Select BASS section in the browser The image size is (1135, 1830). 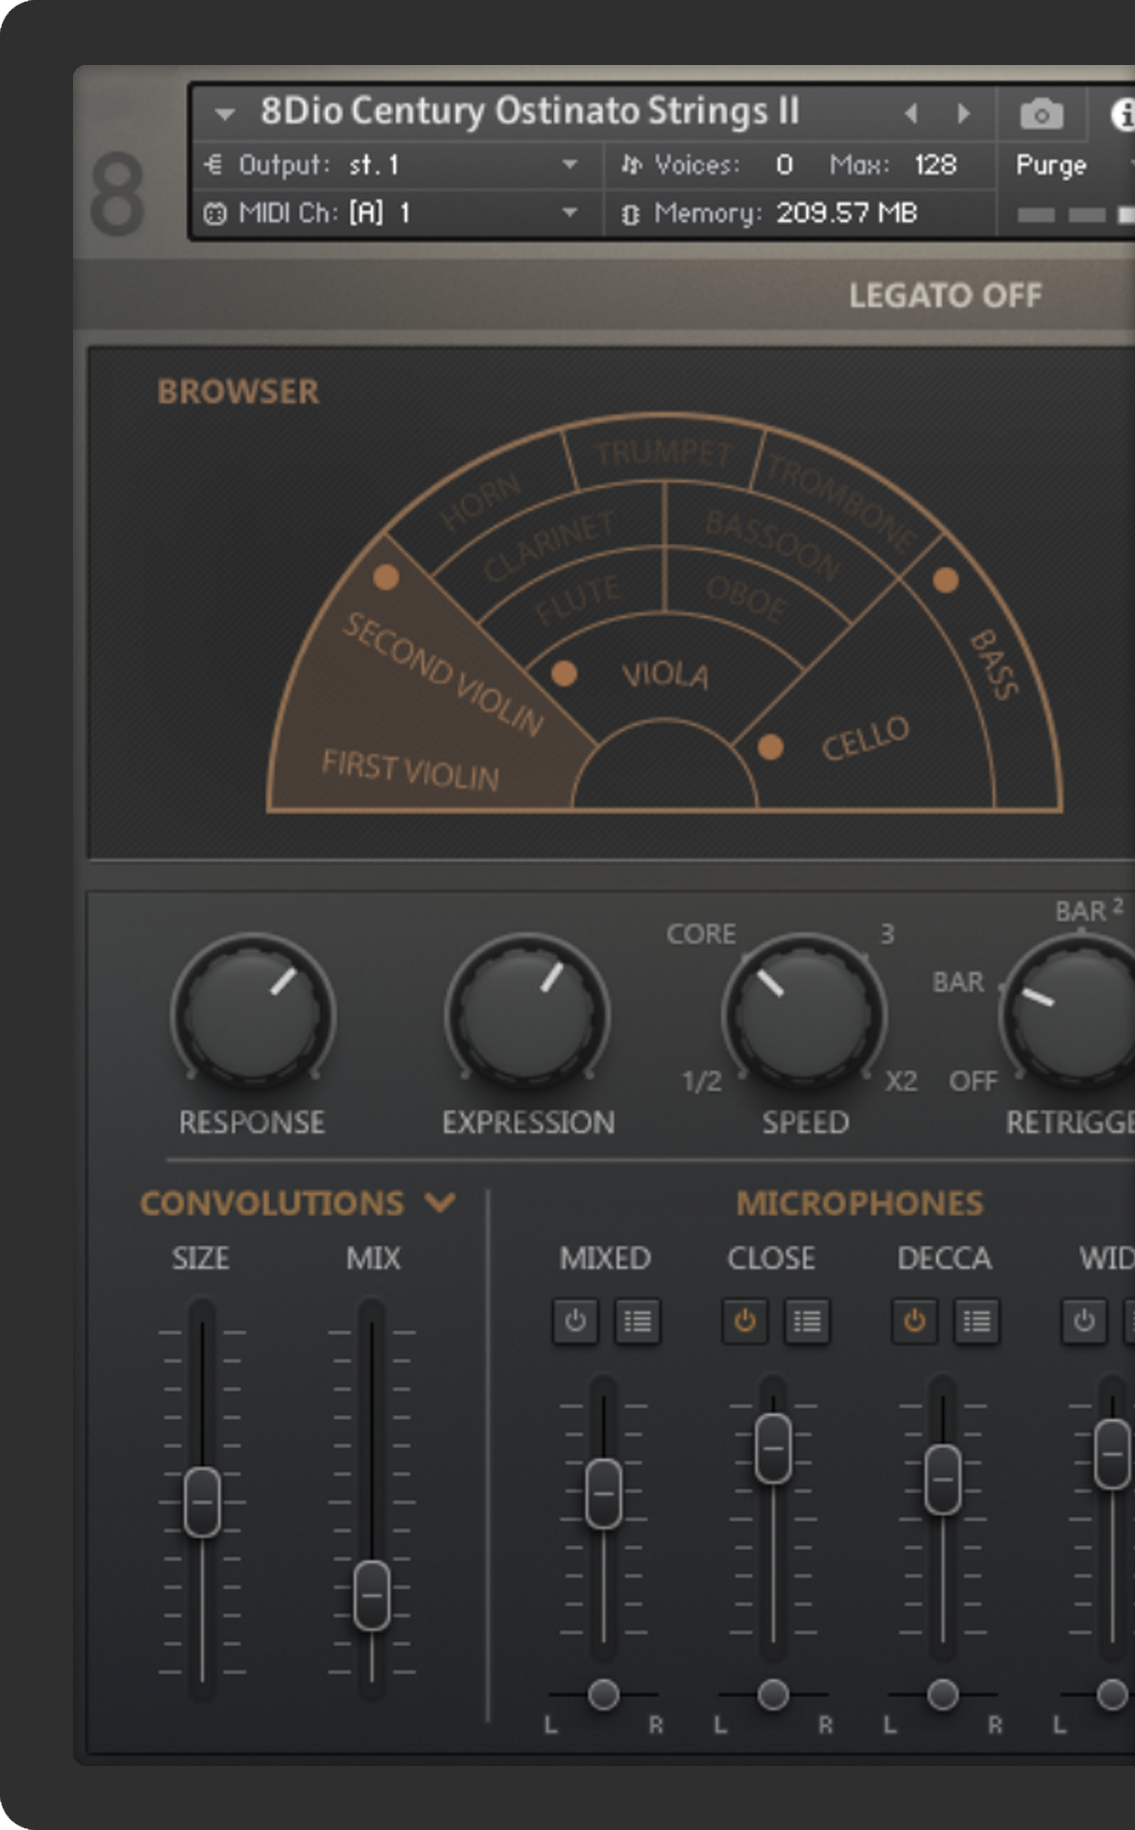[993, 665]
